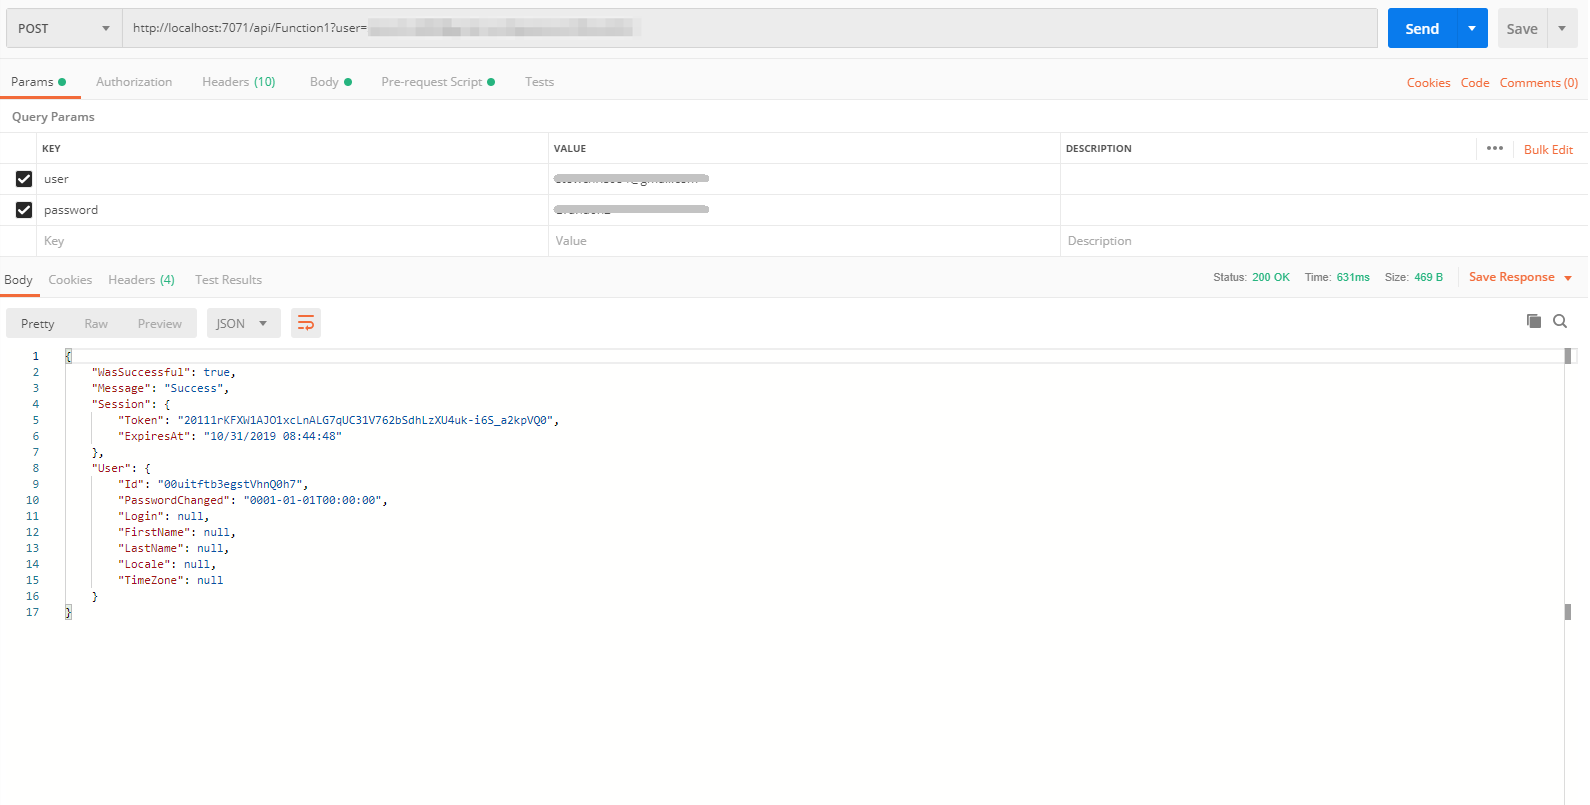Uncheck the password query param checkbox
The width and height of the screenshot is (1590, 805).
[24, 210]
